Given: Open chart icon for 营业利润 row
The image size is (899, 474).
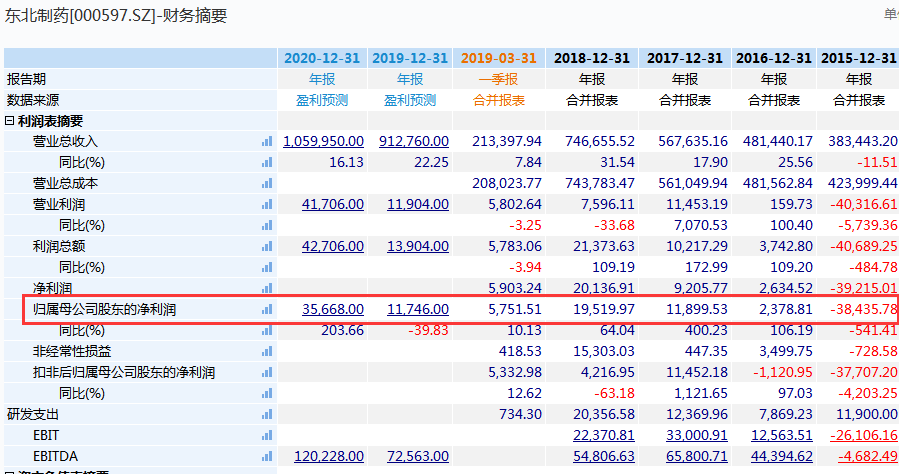Looking at the screenshot, I should tap(267, 205).
